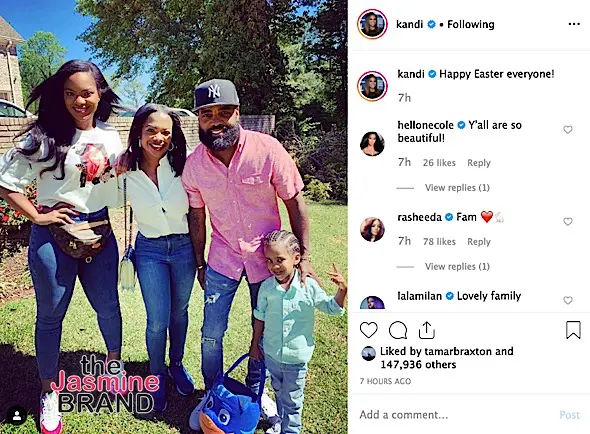Like hellonecole's comment heart
590x434 pixels.
[567, 129]
